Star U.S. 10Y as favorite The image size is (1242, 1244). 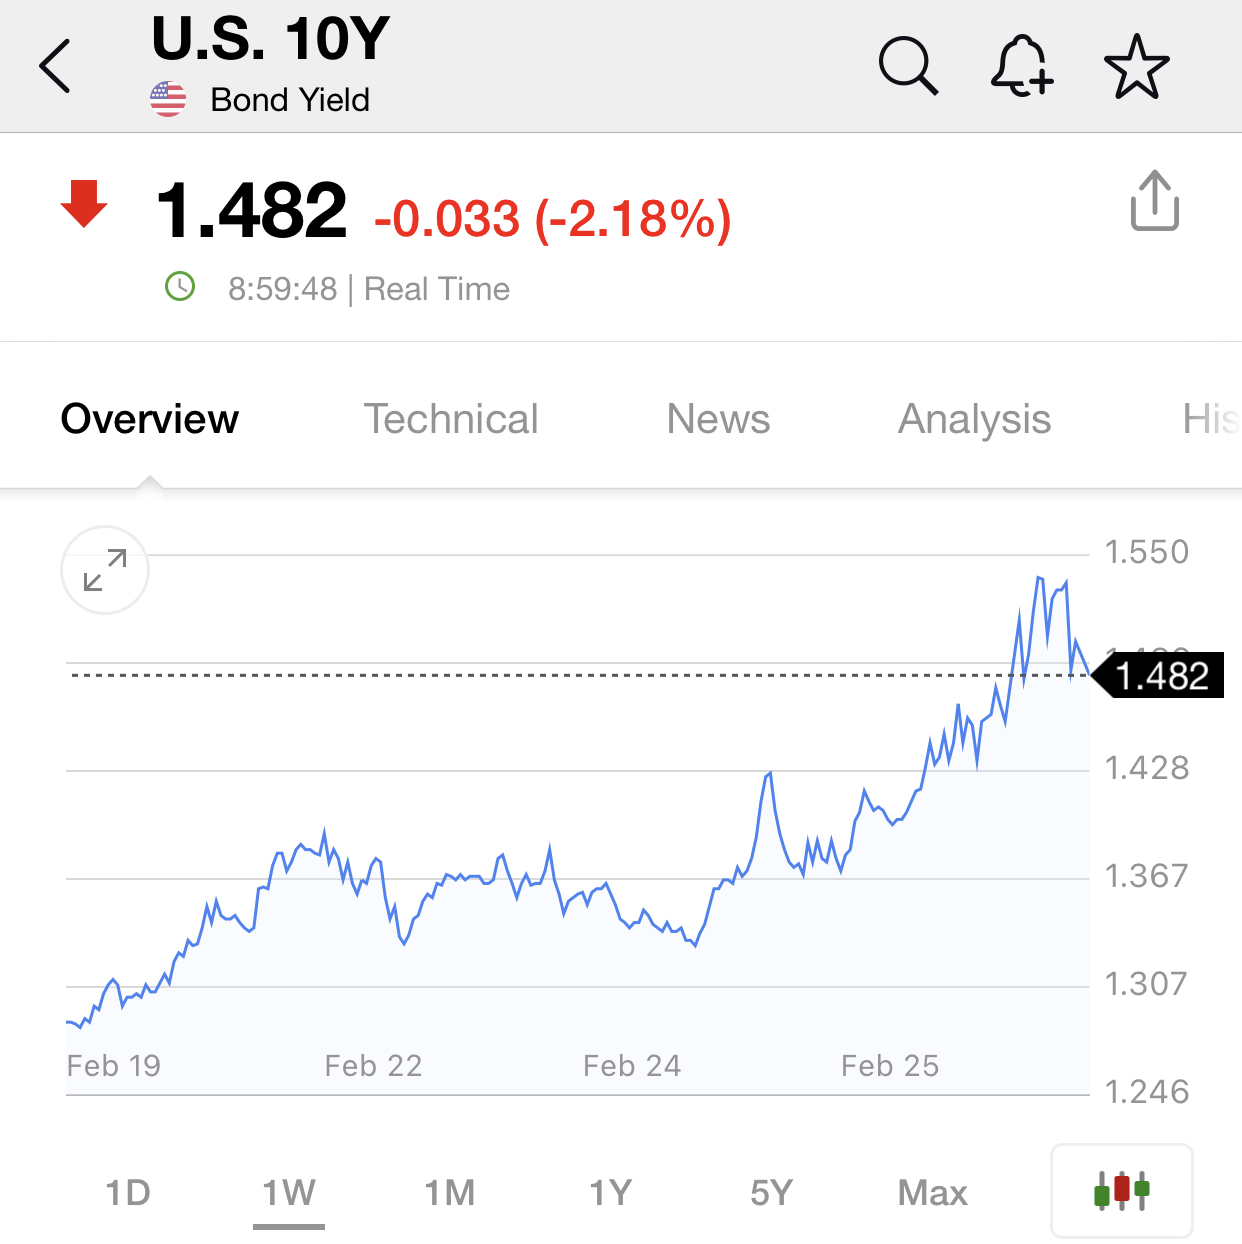click(1137, 66)
